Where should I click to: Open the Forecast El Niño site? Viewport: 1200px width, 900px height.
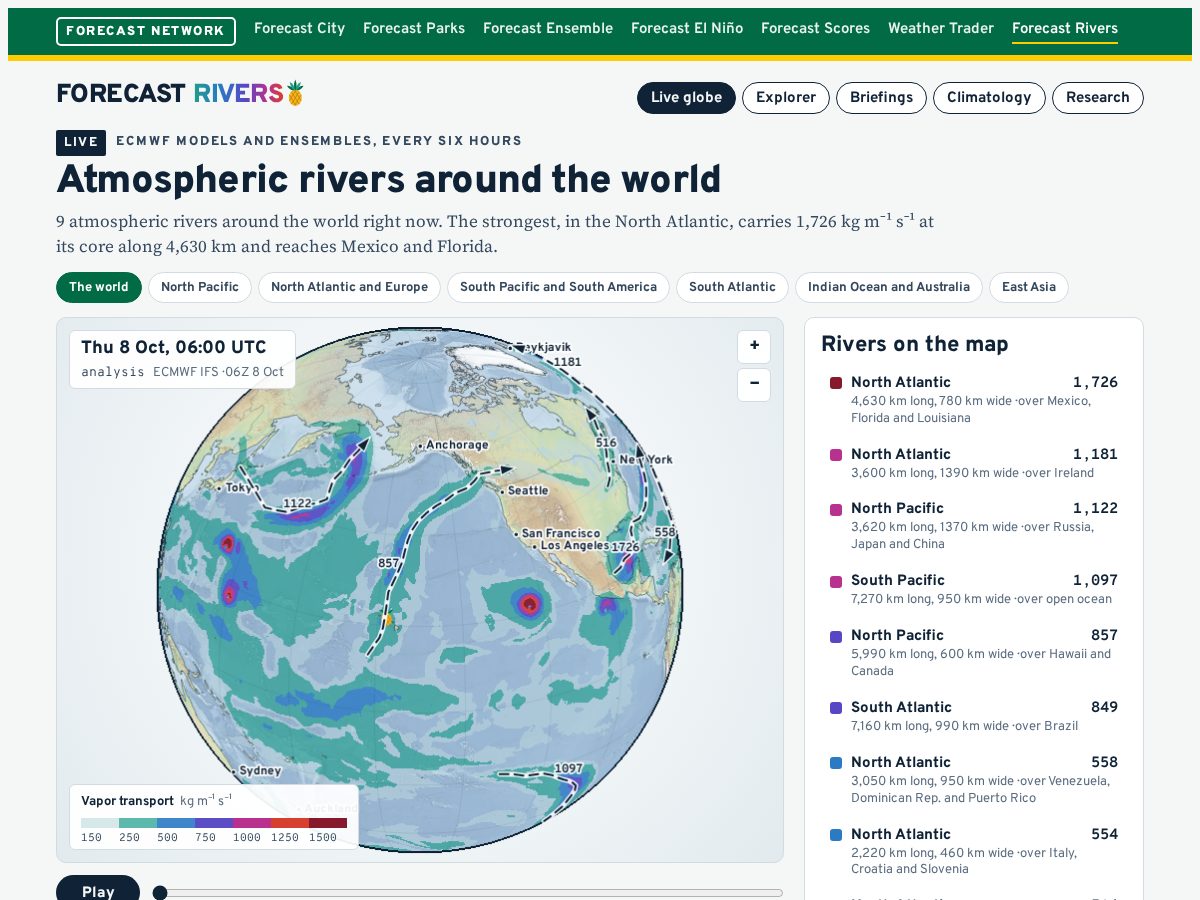point(687,29)
